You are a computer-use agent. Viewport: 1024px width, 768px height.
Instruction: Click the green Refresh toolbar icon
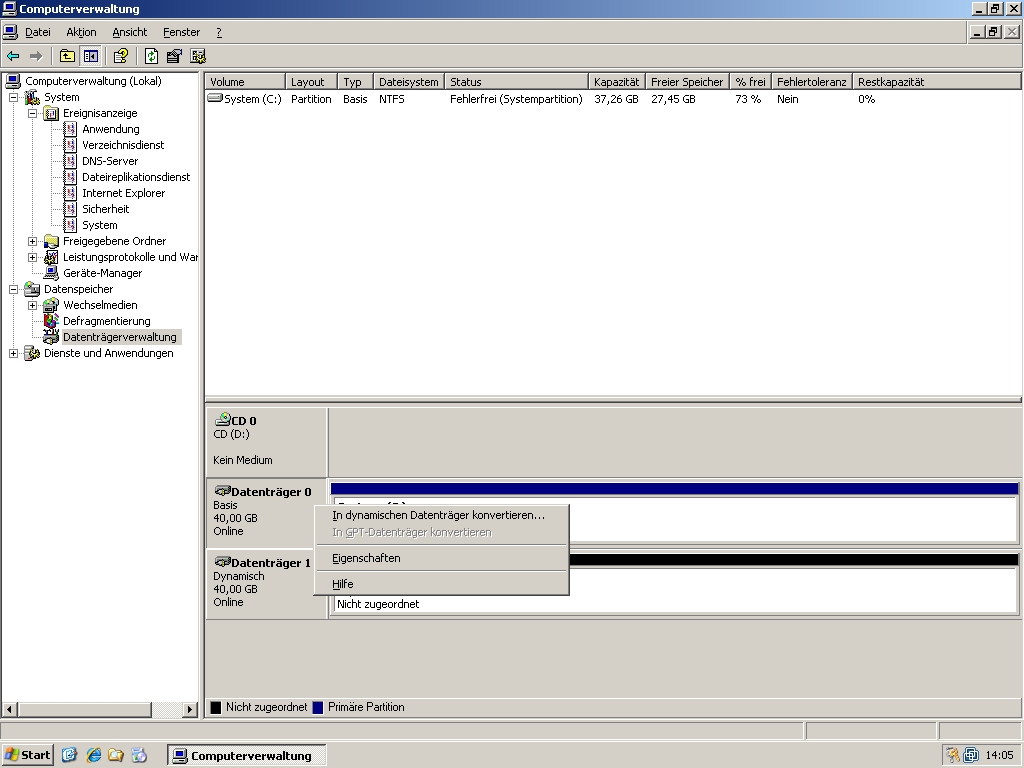tap(151, 56)
